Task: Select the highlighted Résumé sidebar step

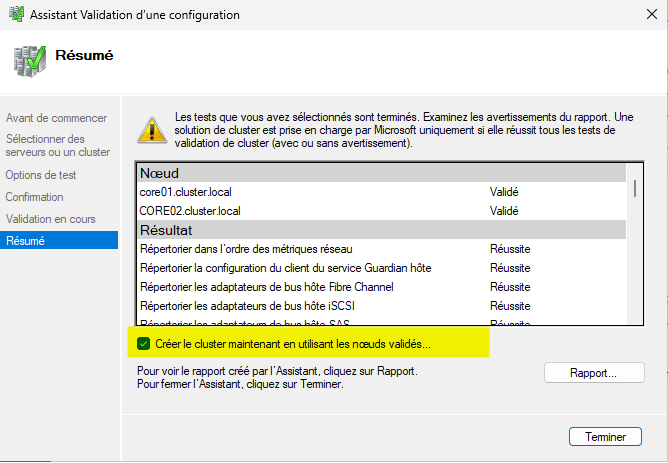Action: coord(25,240)
